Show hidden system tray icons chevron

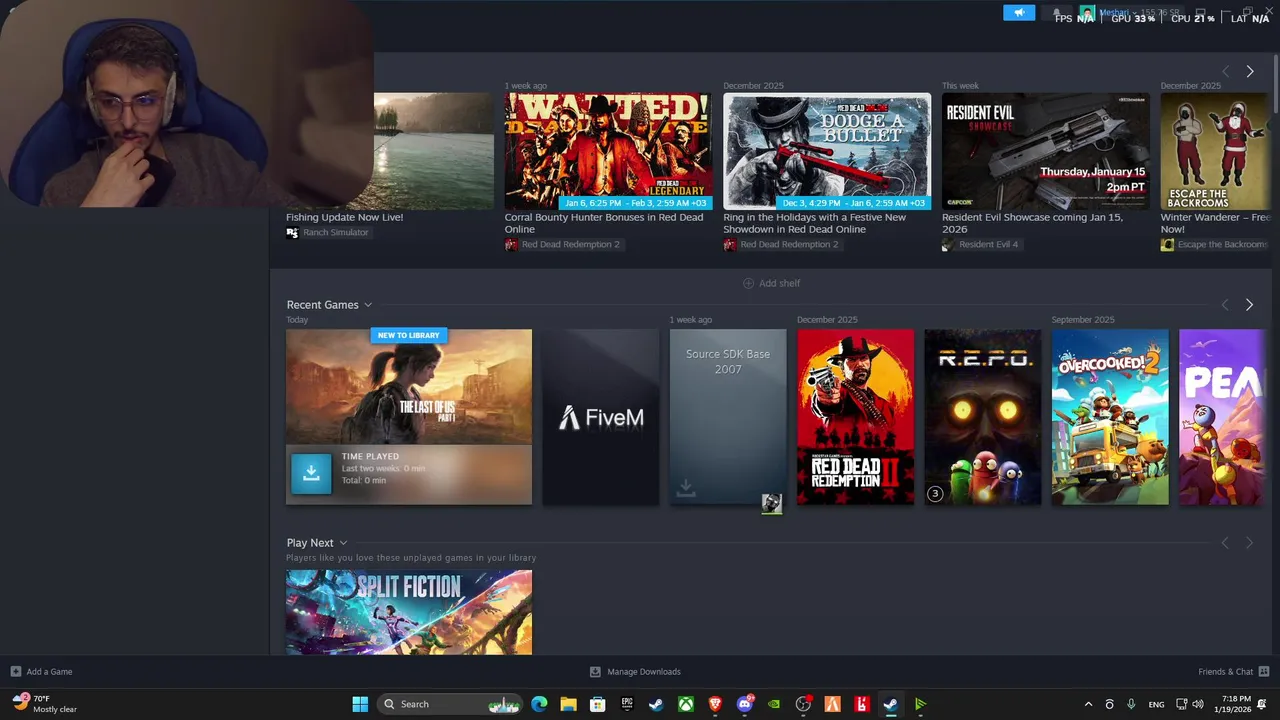[1088, 704]
